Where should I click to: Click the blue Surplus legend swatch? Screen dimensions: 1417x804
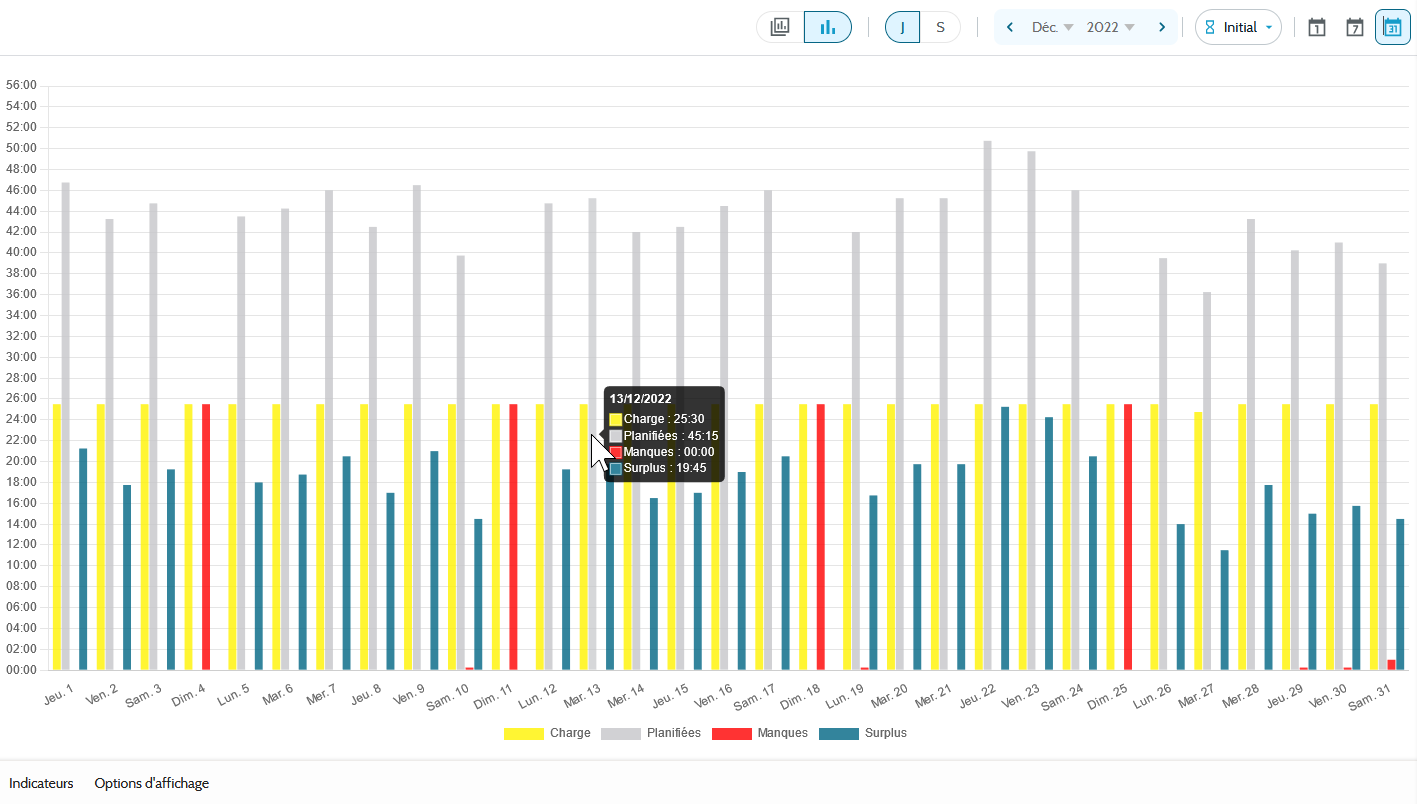coord(838,733)
